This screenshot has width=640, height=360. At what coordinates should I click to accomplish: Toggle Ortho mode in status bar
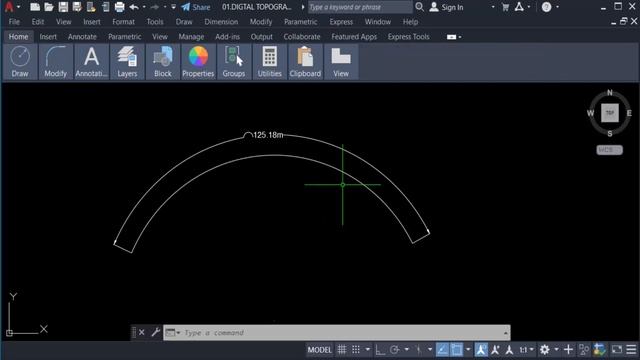coord(380,349)
